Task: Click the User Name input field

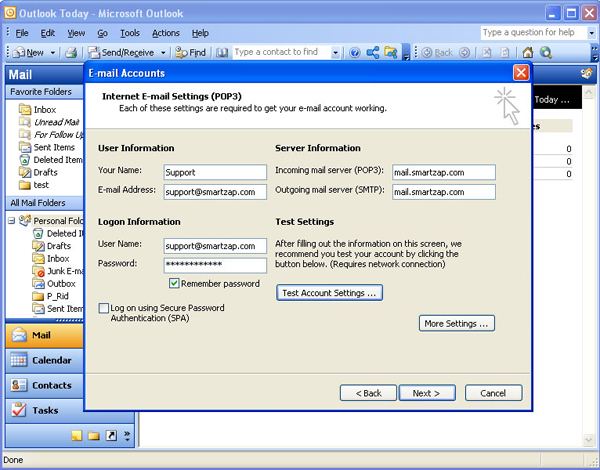Action: click(215, 246)
